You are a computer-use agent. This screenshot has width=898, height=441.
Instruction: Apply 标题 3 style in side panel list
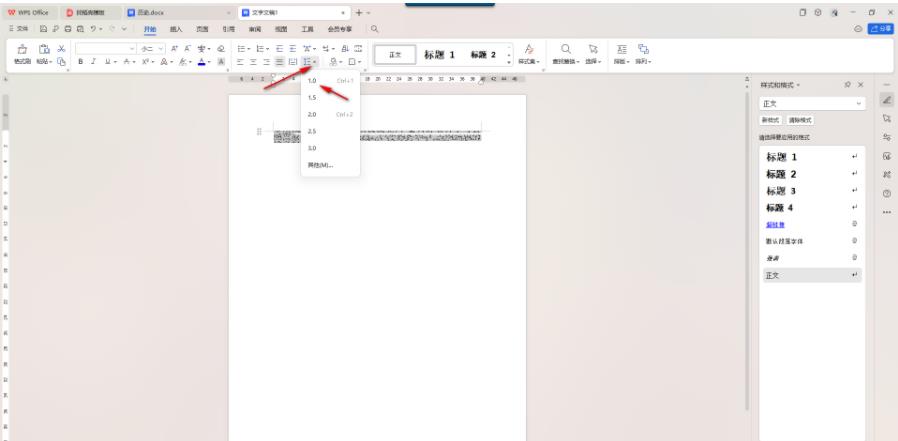coord(812,191)
